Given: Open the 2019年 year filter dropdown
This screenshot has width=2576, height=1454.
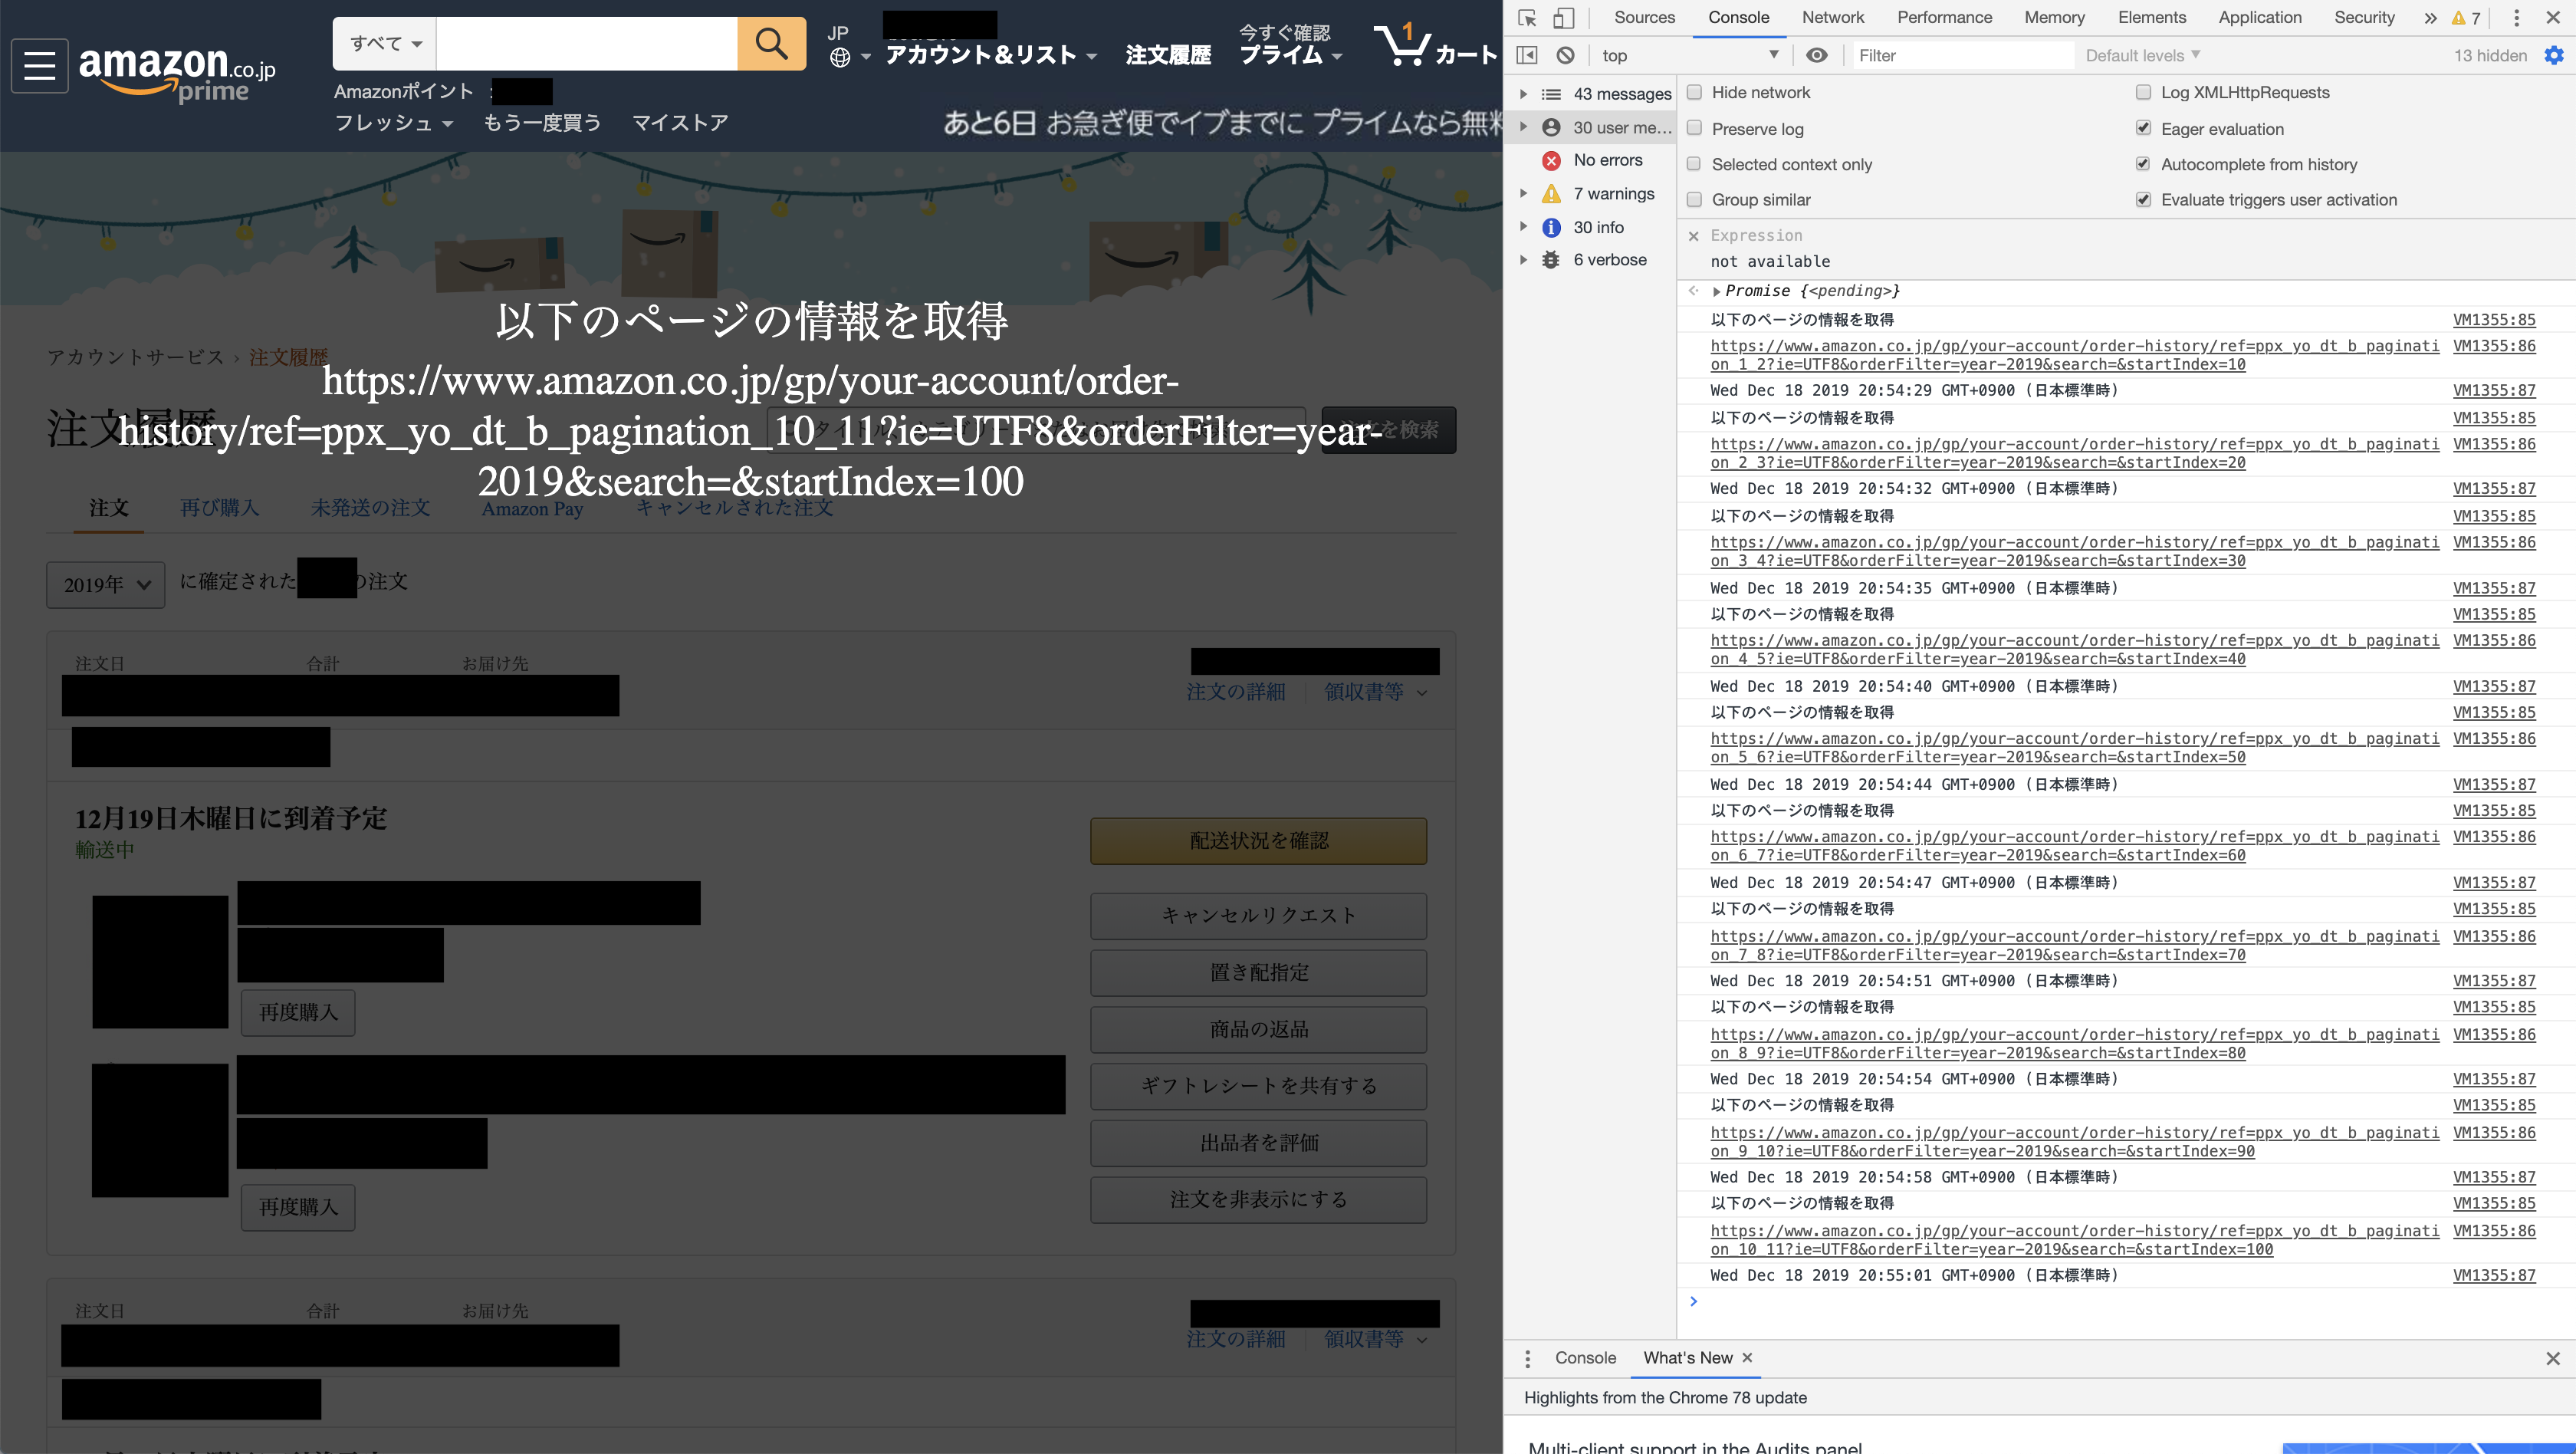Looking at the screenshot, I should click(x=105, y=584).
